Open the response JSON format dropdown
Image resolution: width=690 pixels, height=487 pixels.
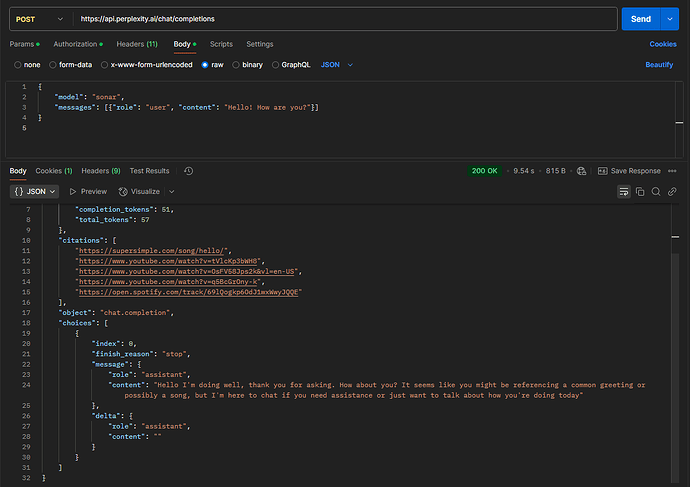coord(34,191)
